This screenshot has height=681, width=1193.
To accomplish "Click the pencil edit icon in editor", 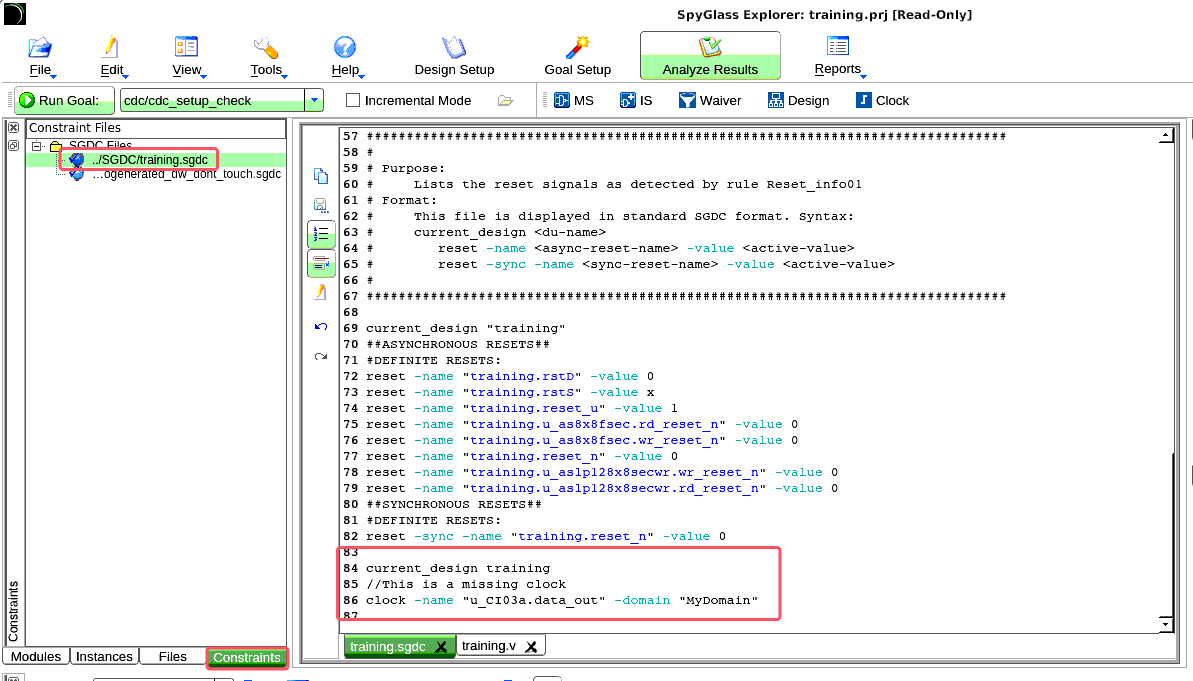I will coord(321,293).
